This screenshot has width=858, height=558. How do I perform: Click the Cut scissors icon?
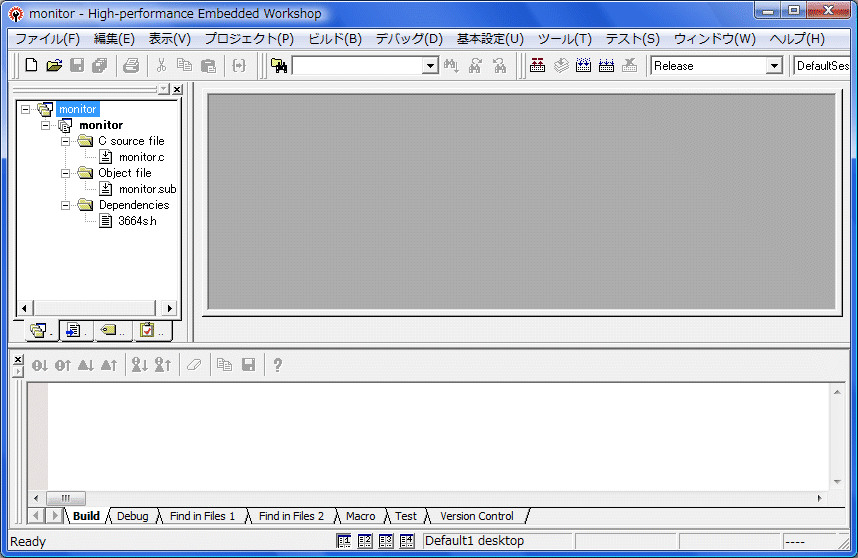(x=161, y=66)
